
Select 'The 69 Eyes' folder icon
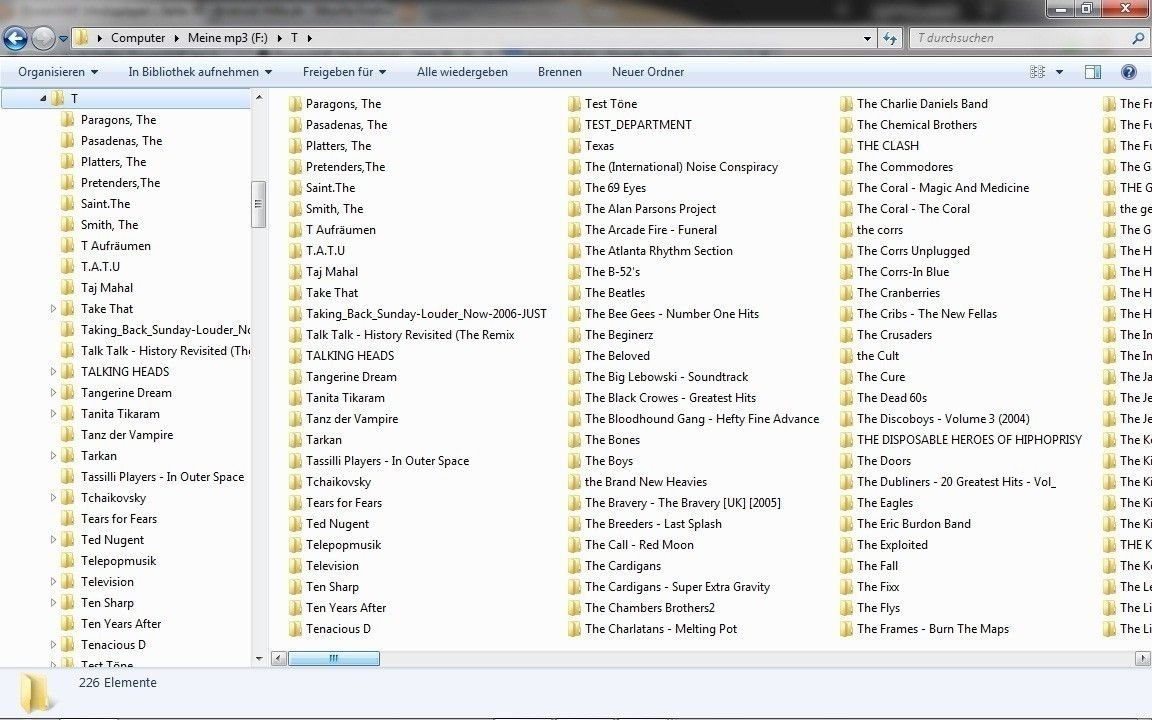pyautogui.click(x=575, y=188)
